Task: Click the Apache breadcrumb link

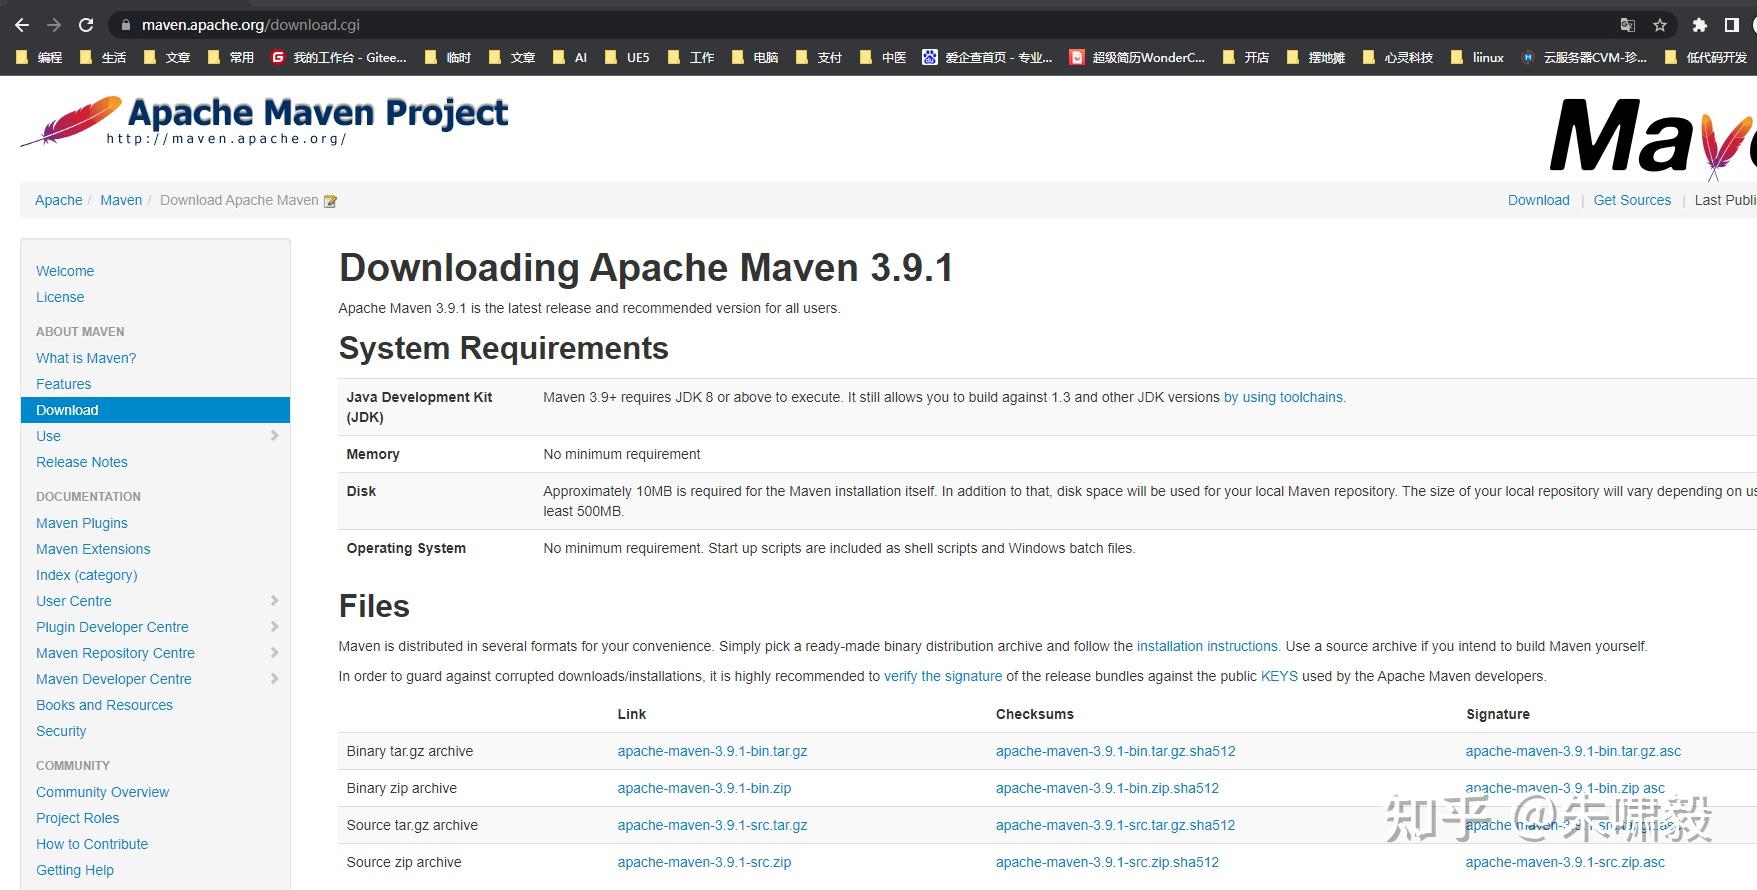Action: pyautogui.click(x=59, y=200)
